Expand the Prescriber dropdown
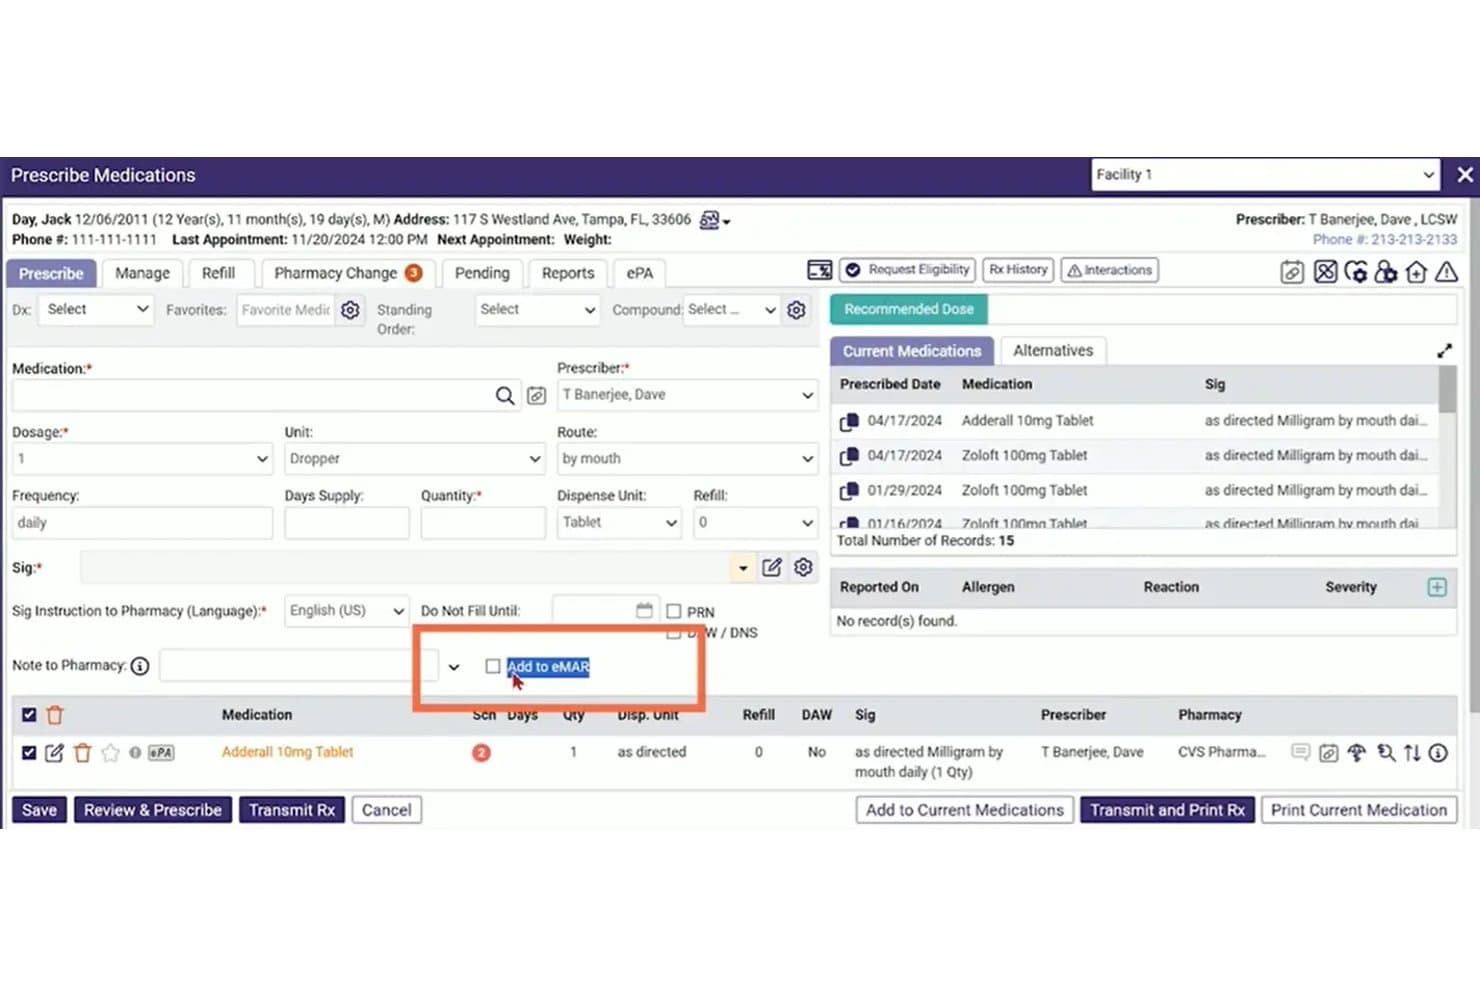 (687, 395)
